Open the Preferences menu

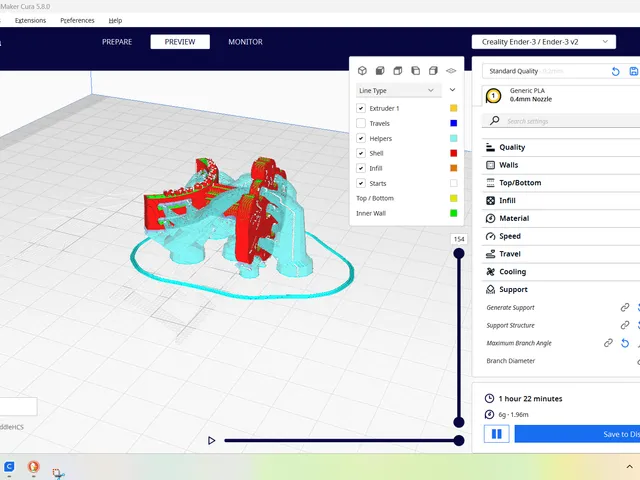click(77, 20)
